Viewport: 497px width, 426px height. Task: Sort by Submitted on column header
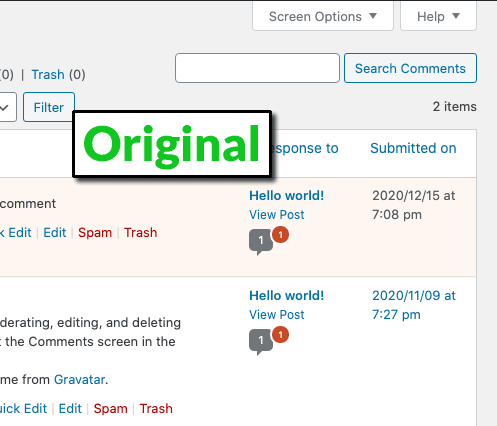coord(413,148)
